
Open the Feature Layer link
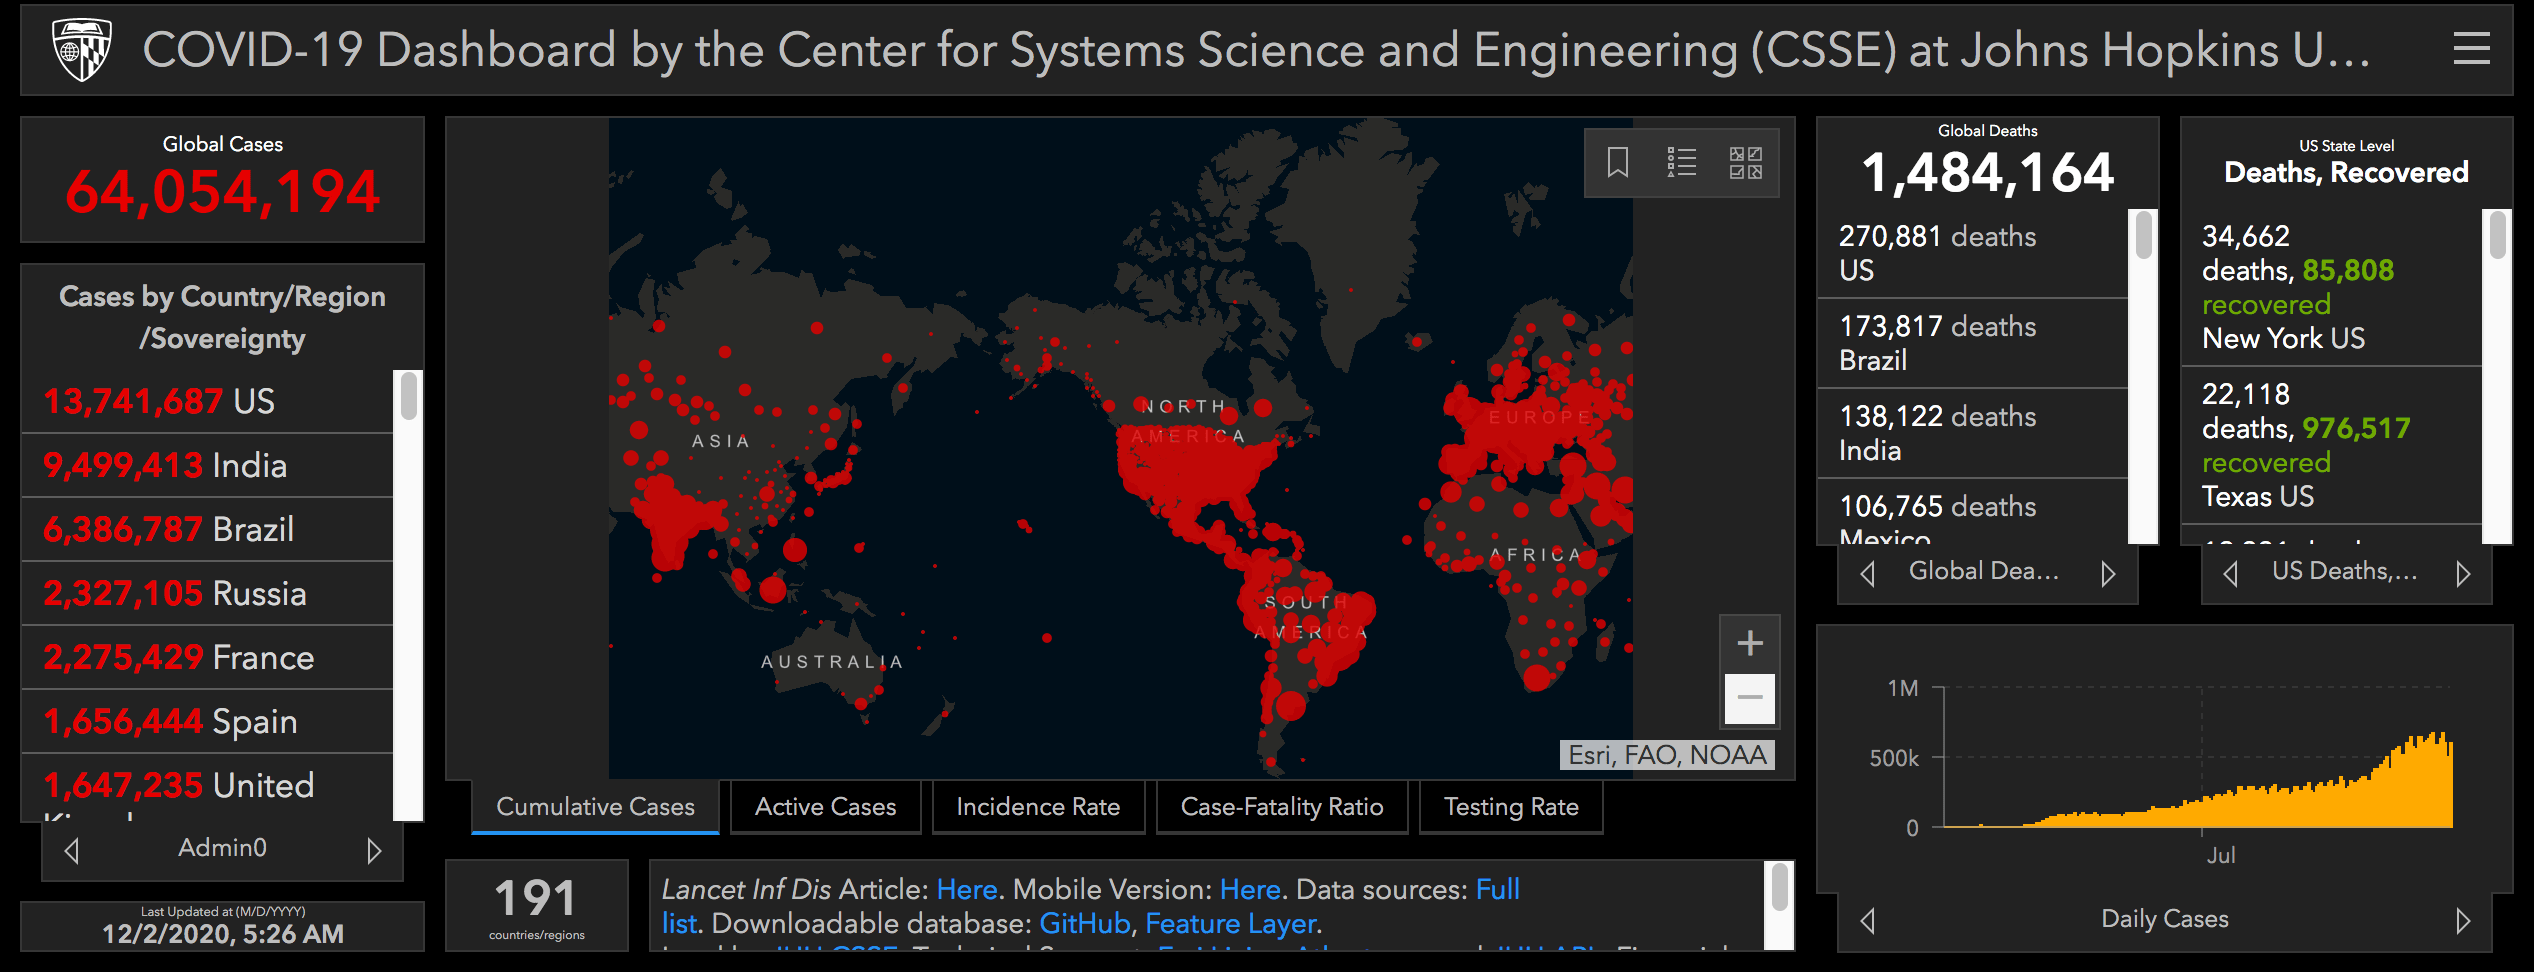[1231, 924]
